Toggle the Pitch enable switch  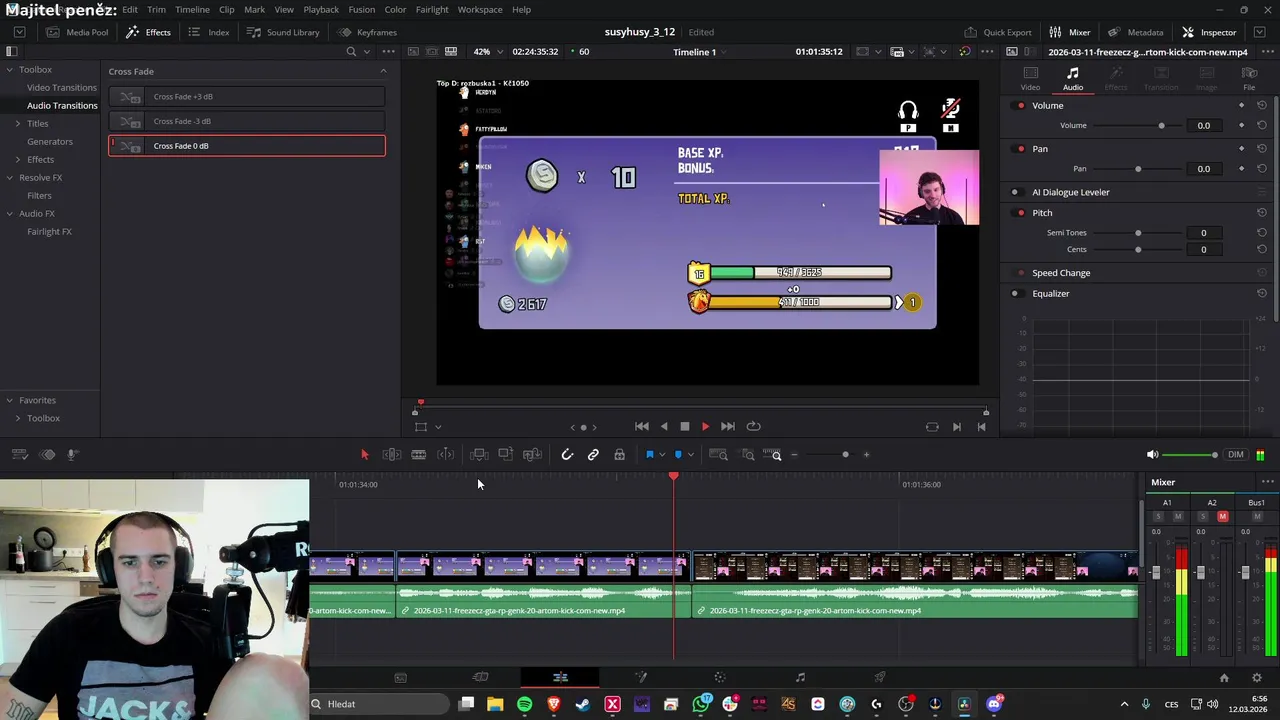[x=1020, y=213]
